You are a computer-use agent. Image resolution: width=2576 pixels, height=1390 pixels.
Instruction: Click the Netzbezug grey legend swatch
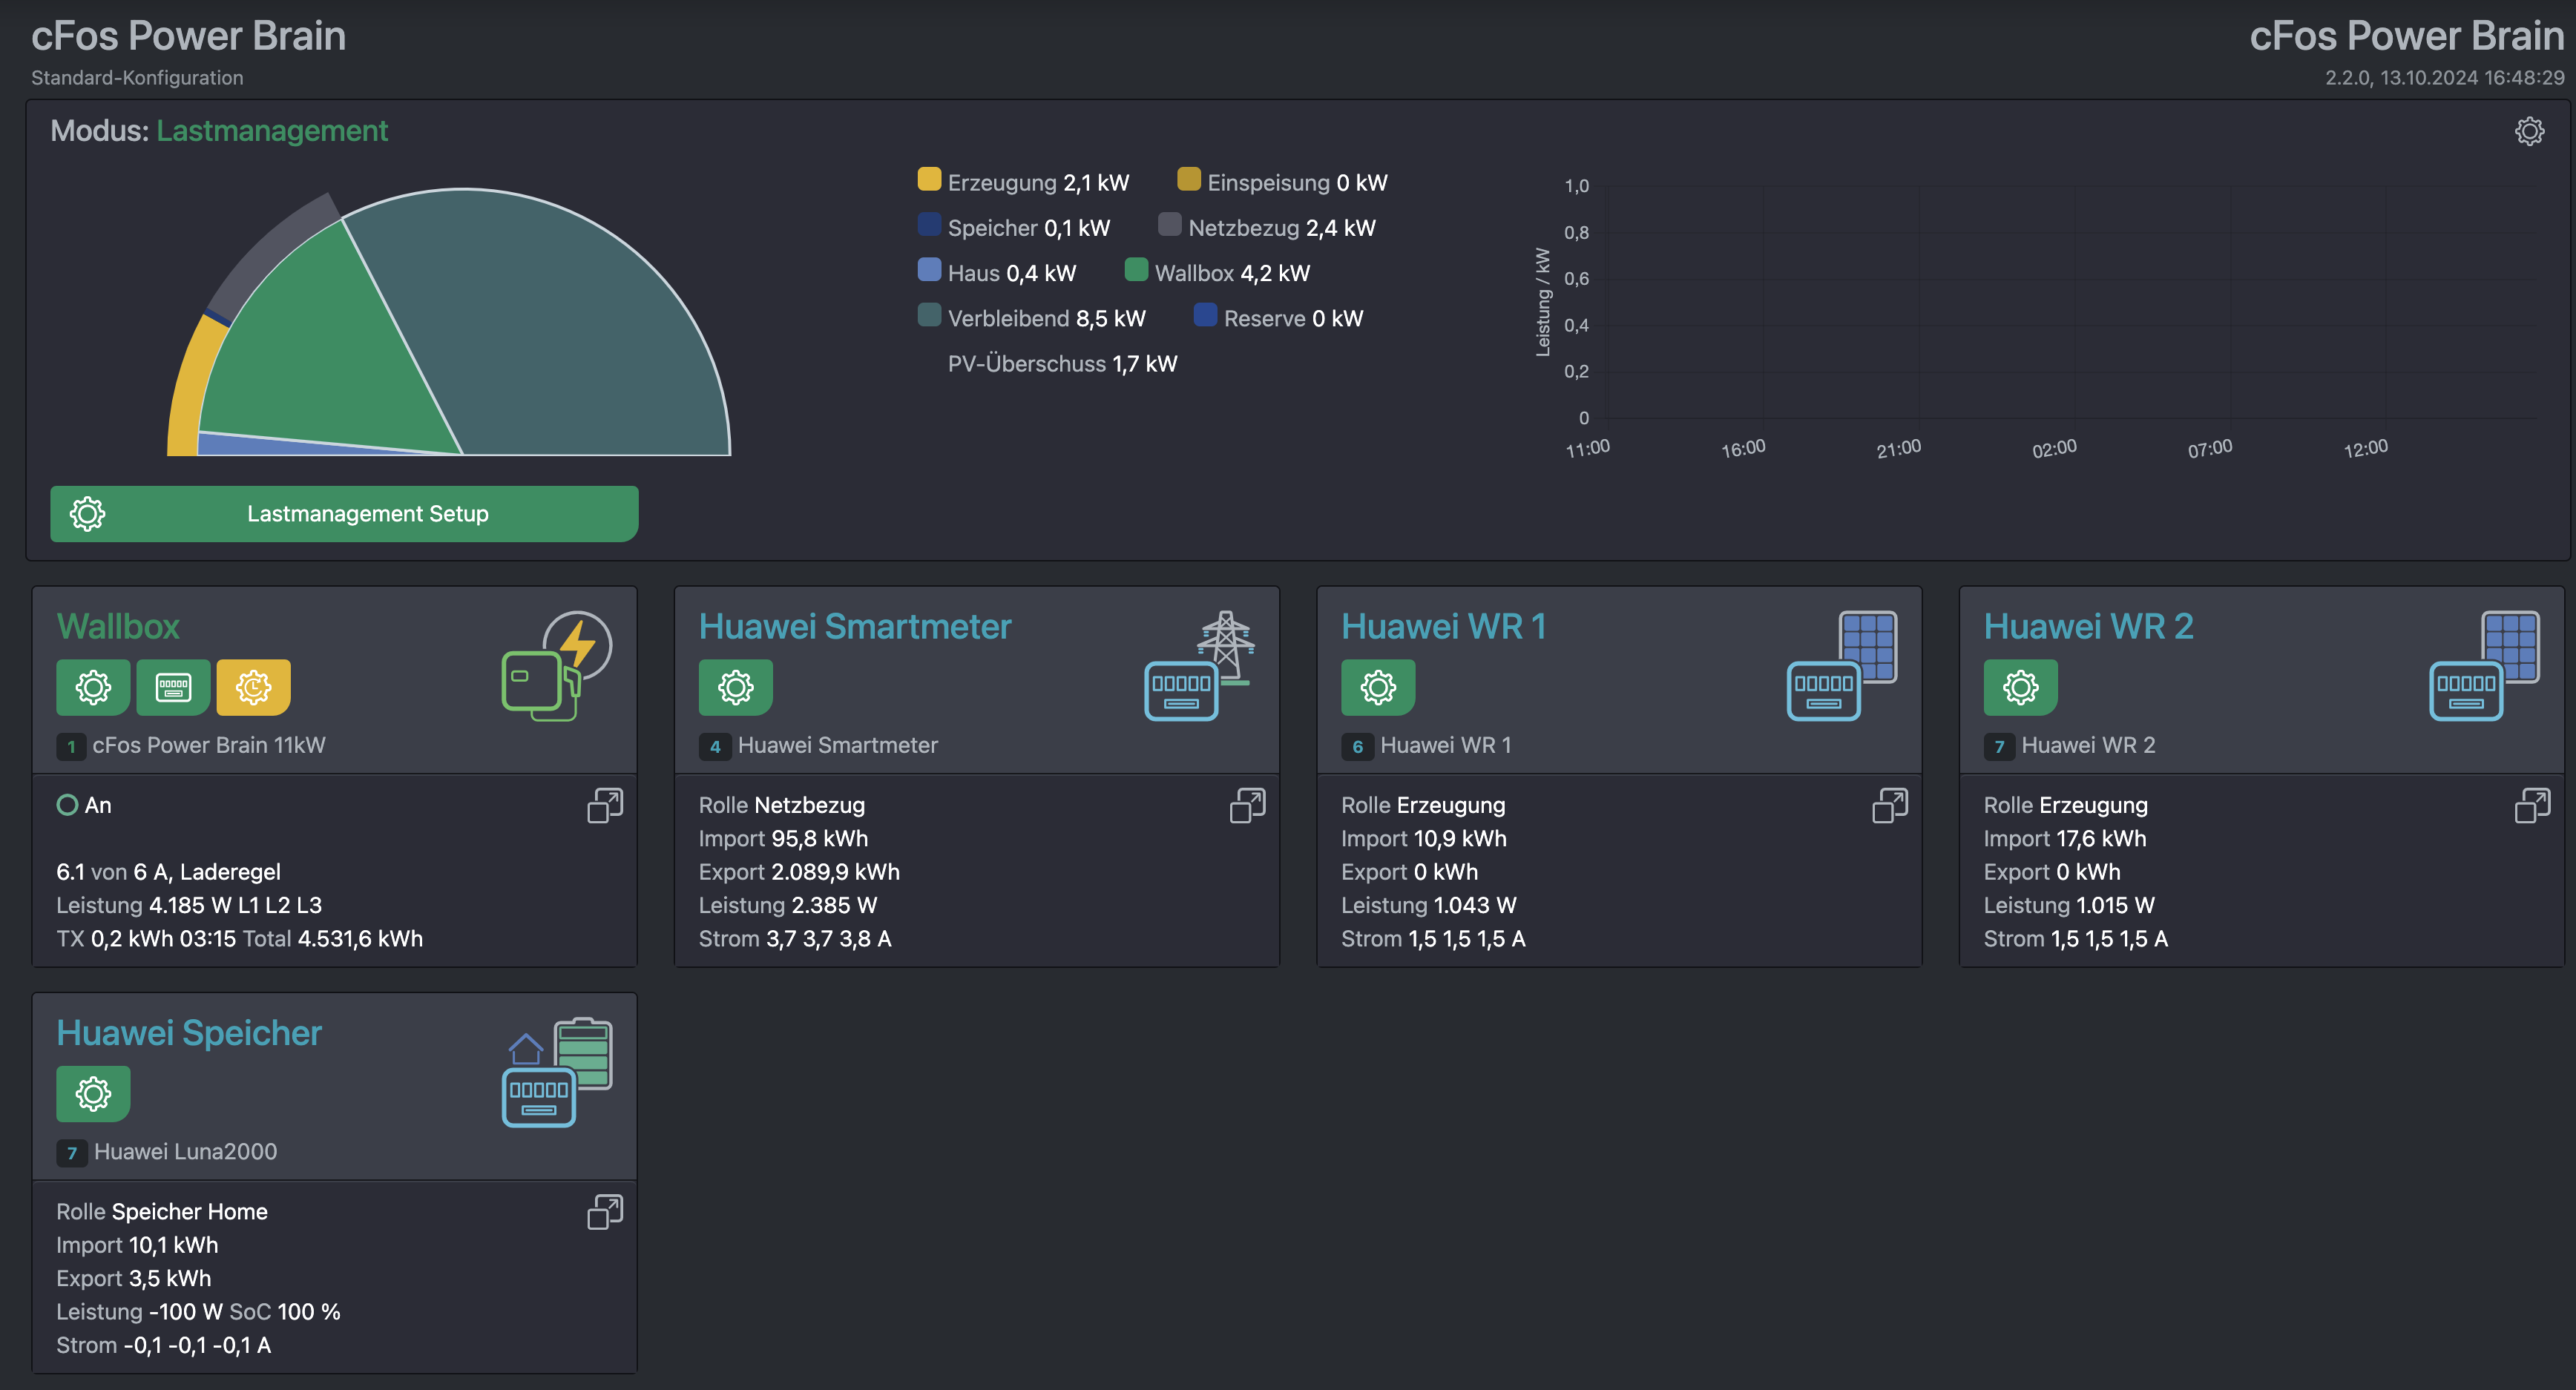click(x=1169, y=224)
